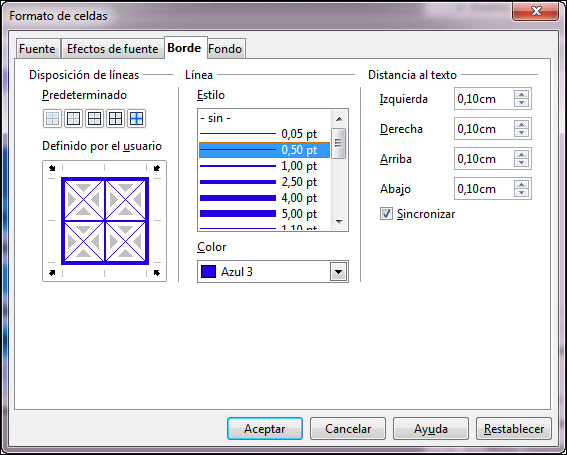
Task: Click bottom-right corner arrow in preview
Action: pyautogui.click(x=157, y=272)
